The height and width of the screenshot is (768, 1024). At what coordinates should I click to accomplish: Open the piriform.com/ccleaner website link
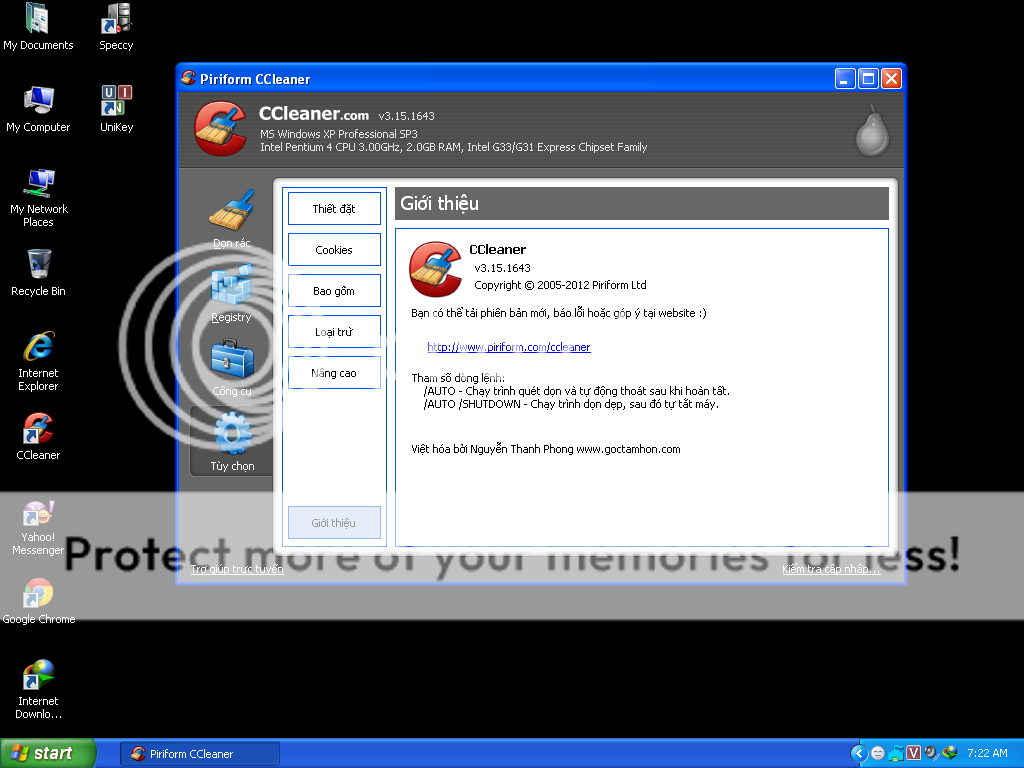coord(509,347)
